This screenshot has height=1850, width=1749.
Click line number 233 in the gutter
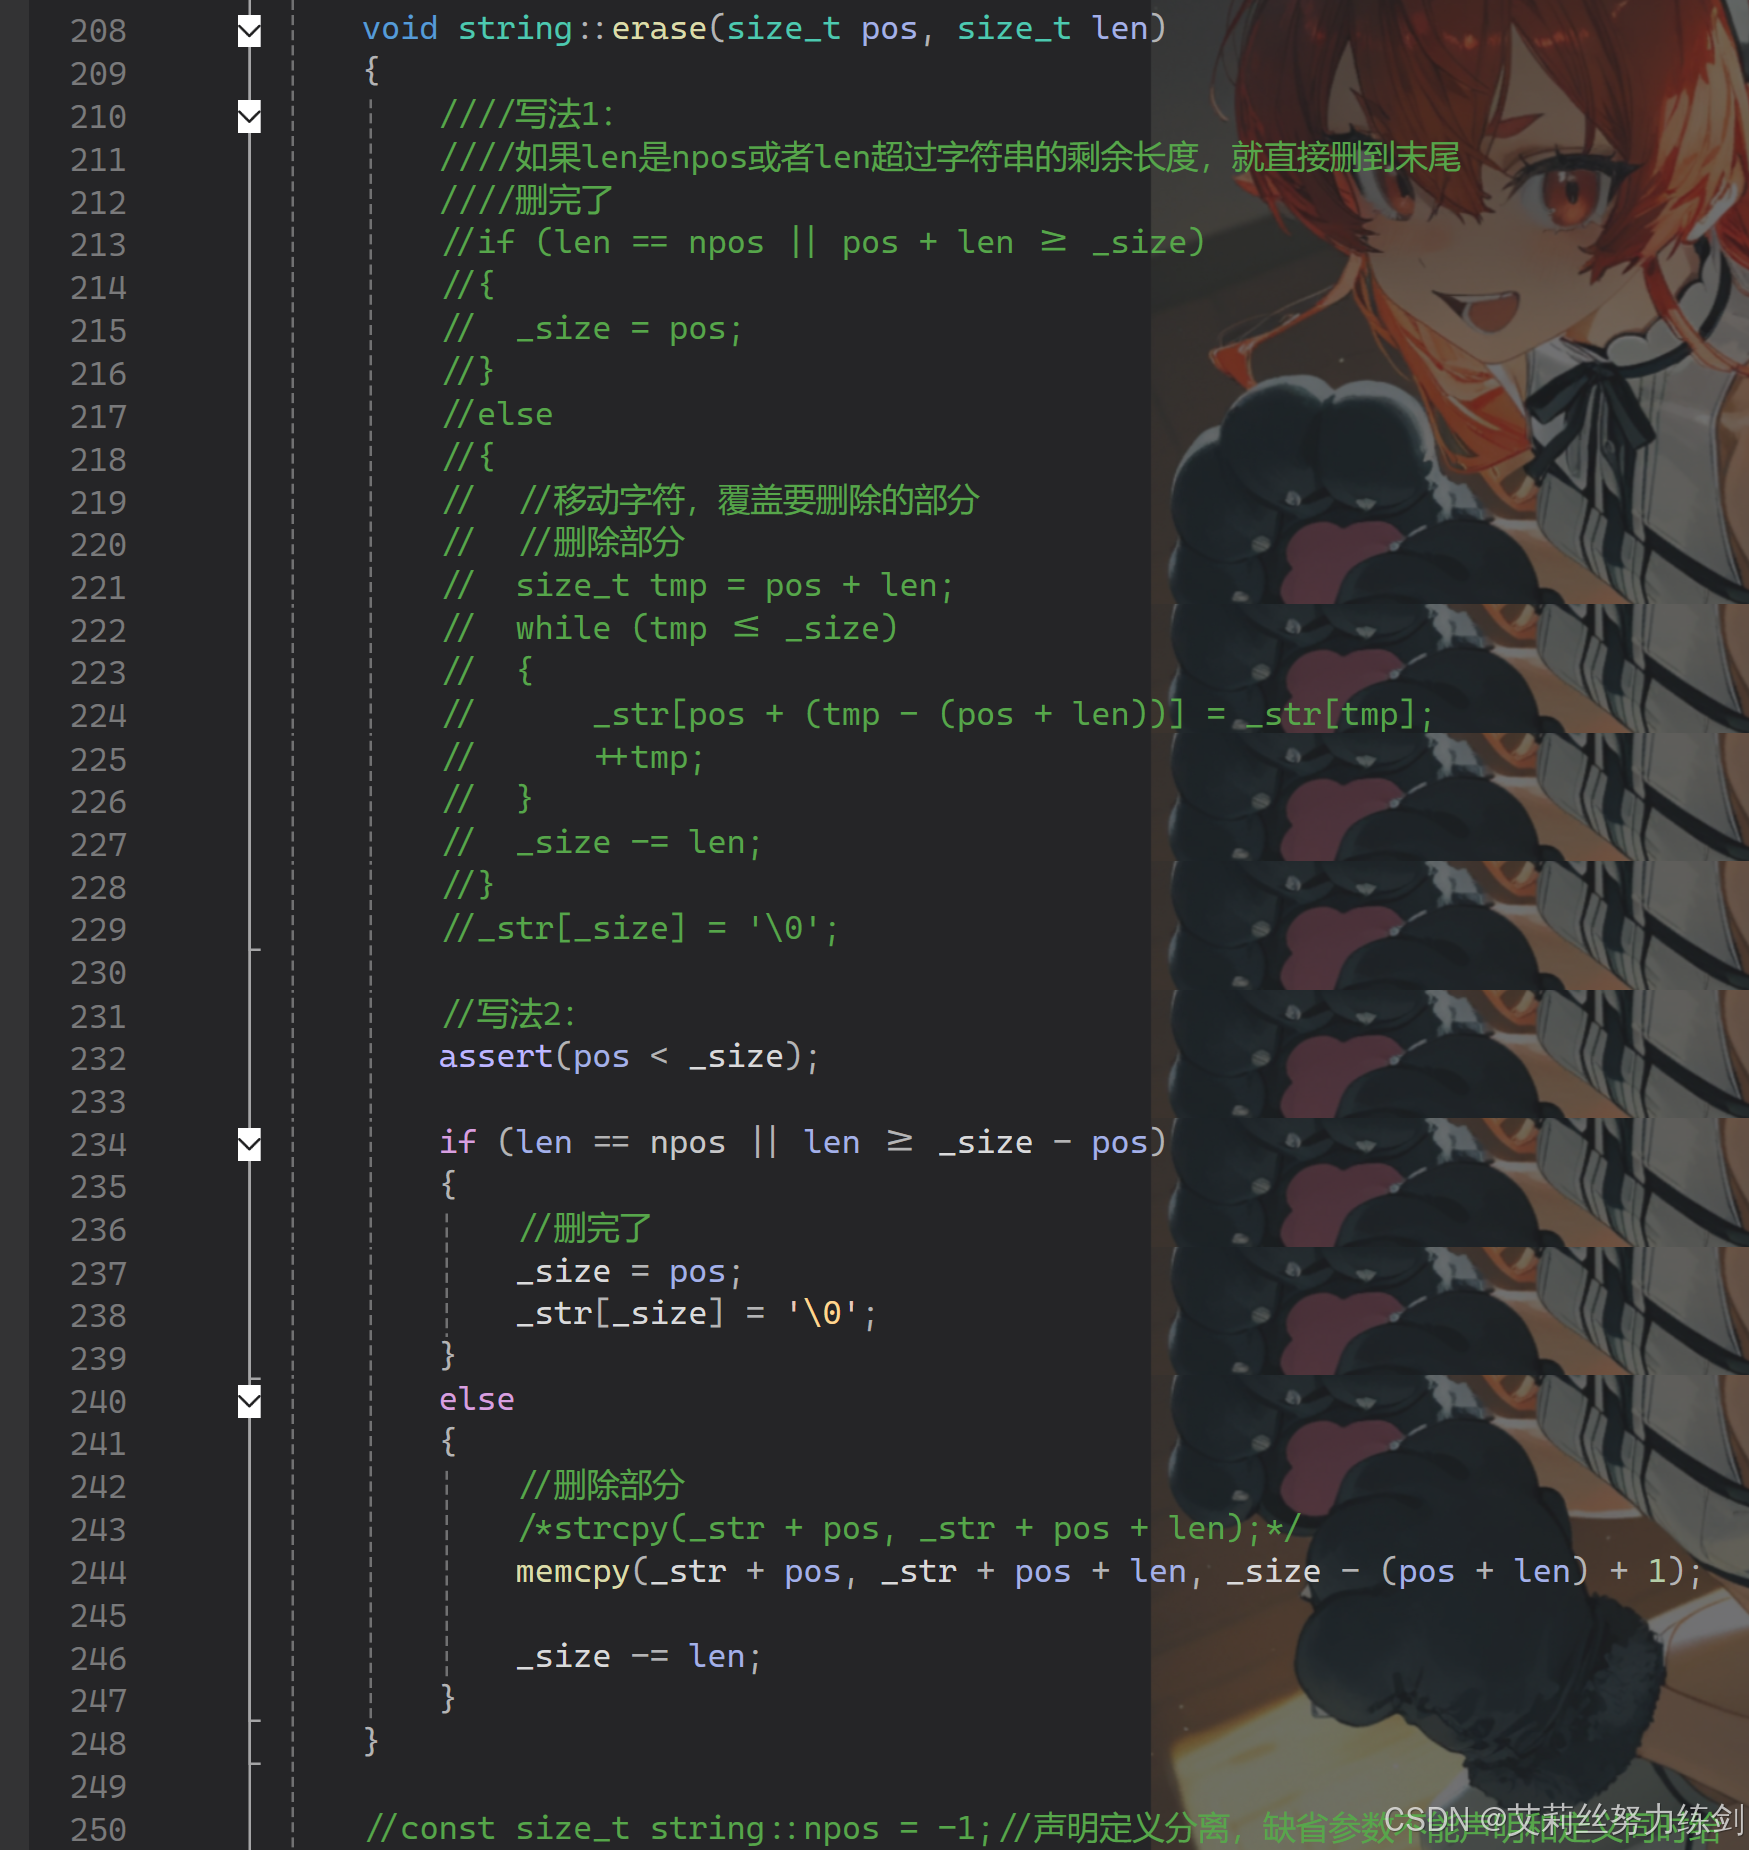(98, 1102)
